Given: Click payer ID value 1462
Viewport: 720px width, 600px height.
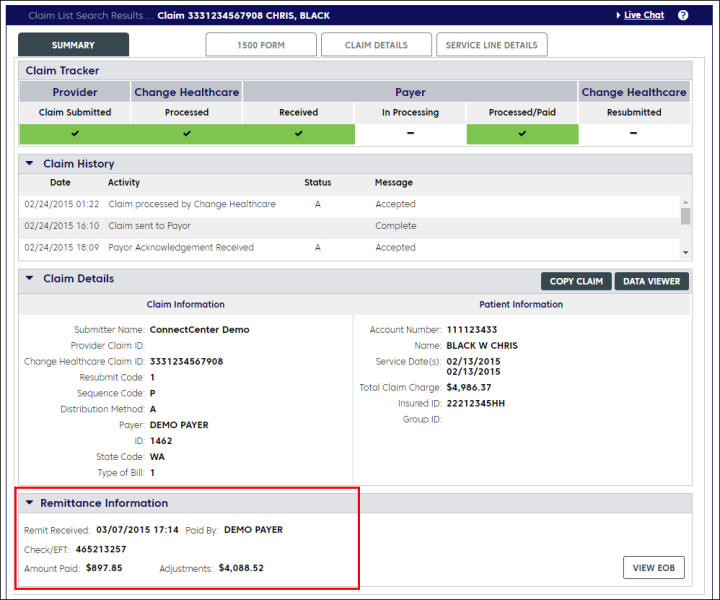Looking at the screenshot, I should pyautogui.click(x=161, y=441).
